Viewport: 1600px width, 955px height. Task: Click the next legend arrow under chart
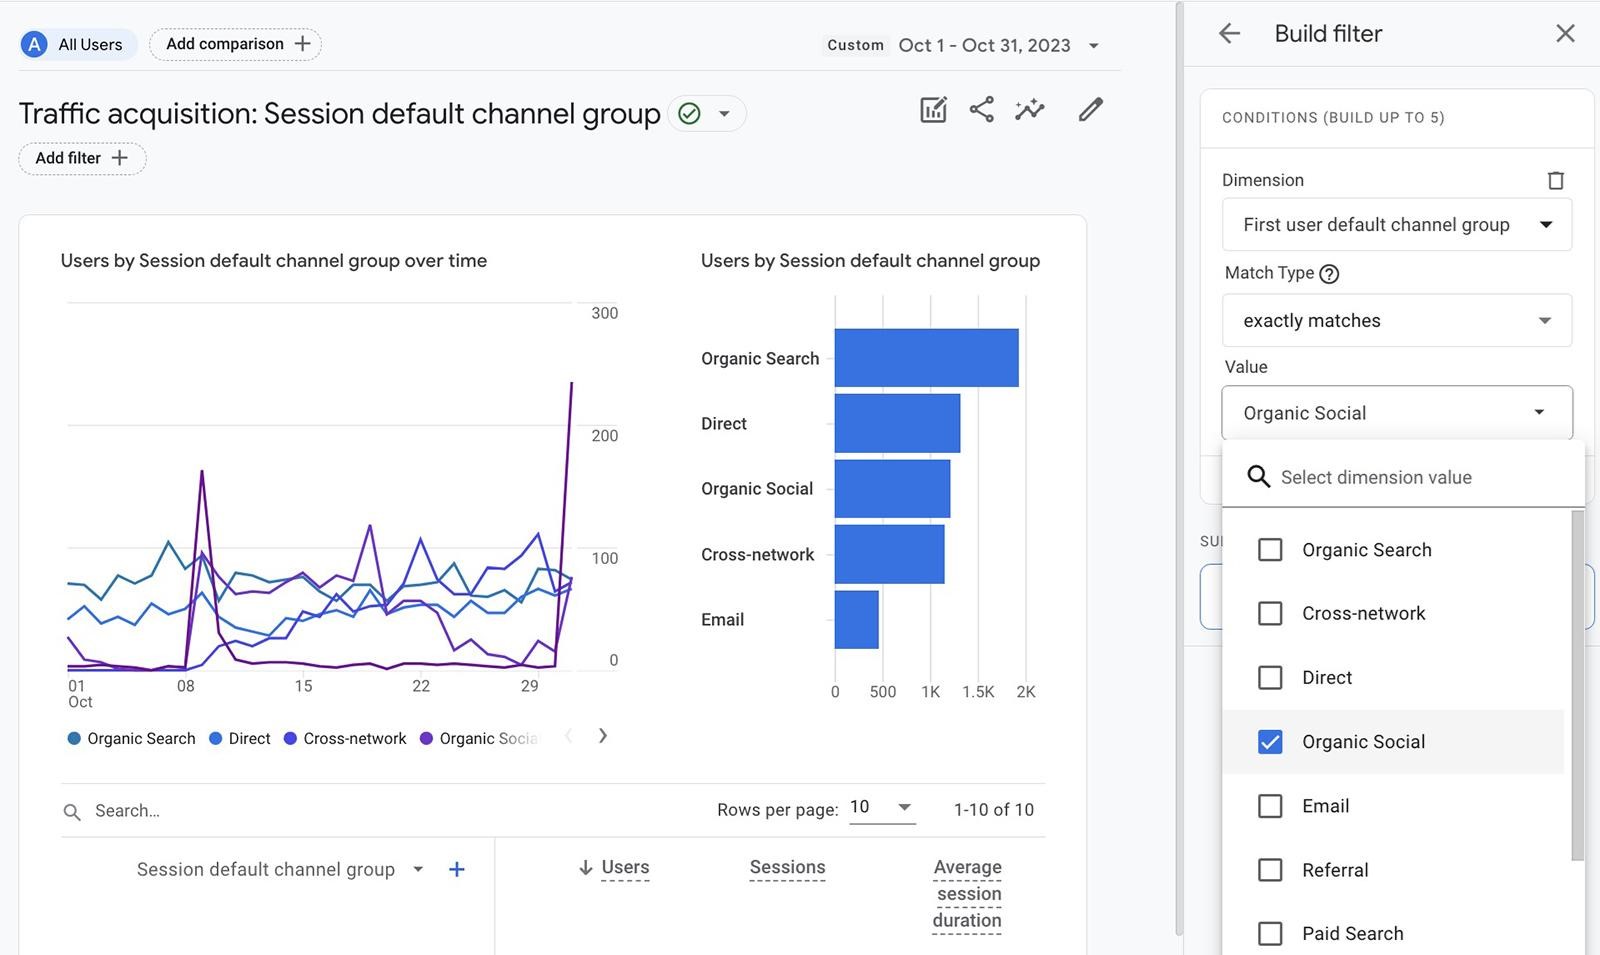tap(602, 736)
